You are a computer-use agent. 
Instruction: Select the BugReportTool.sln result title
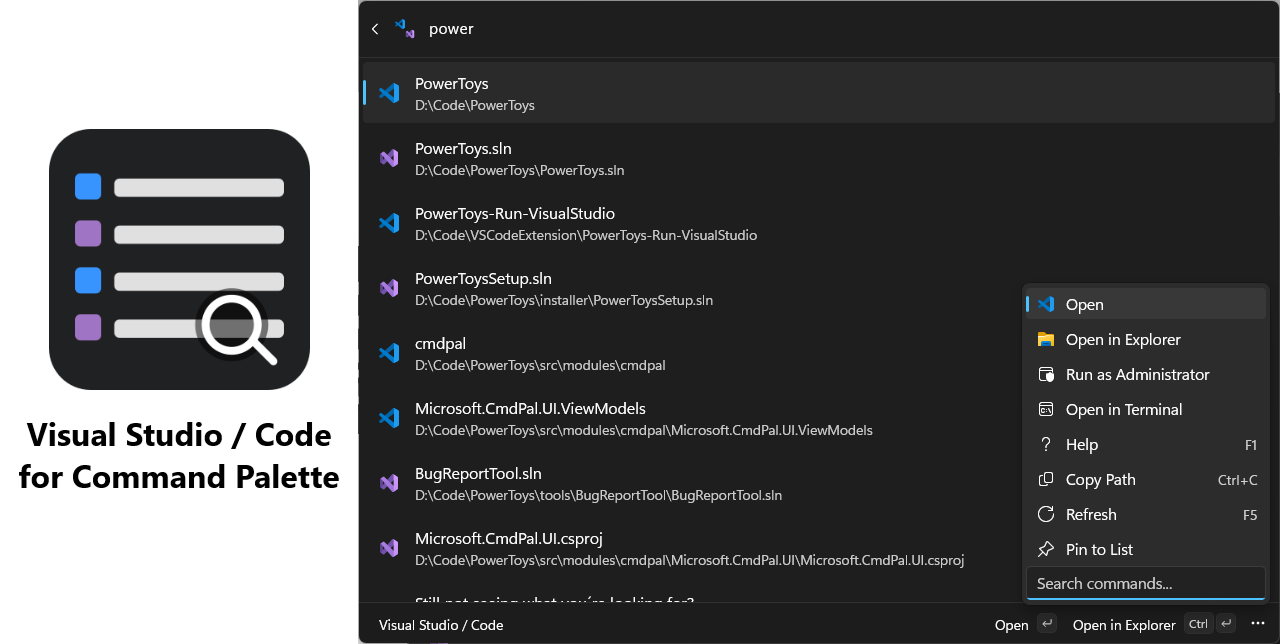coord(478,474)
